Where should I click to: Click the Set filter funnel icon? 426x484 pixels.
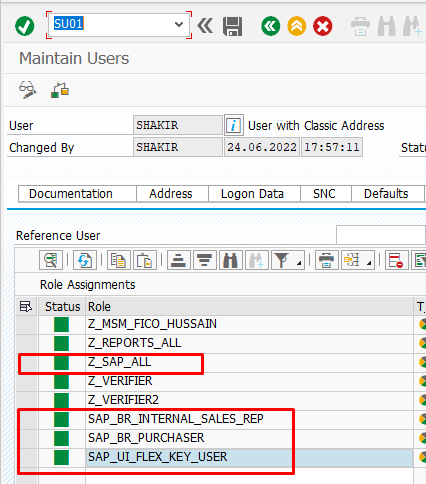[282, 260]
